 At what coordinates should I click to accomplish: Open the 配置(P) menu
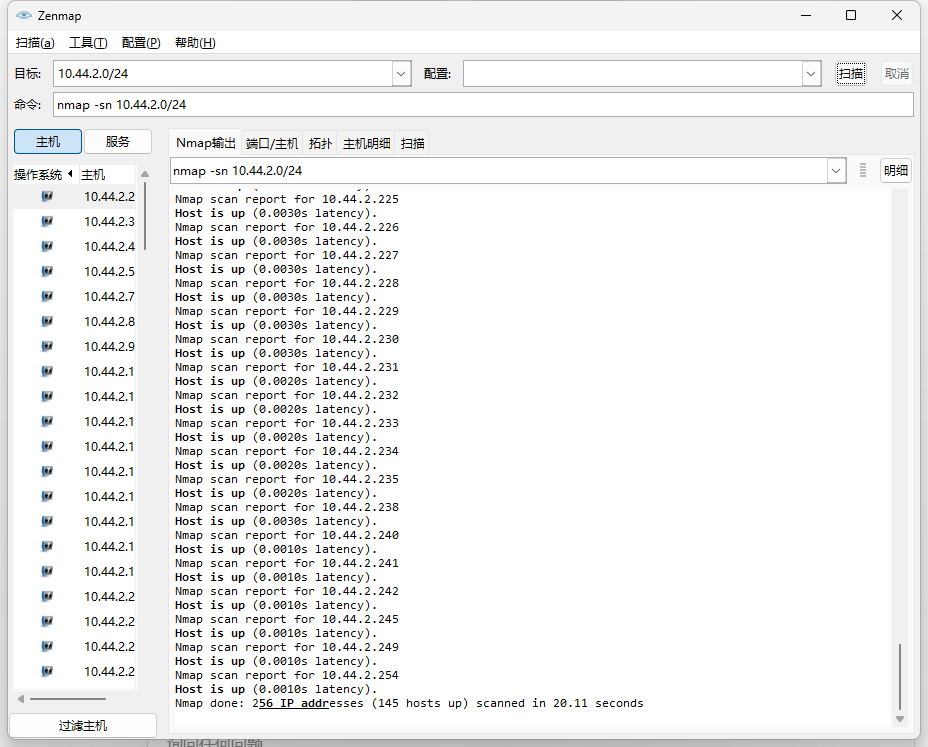pyautogui.click(x=141, y=43)
